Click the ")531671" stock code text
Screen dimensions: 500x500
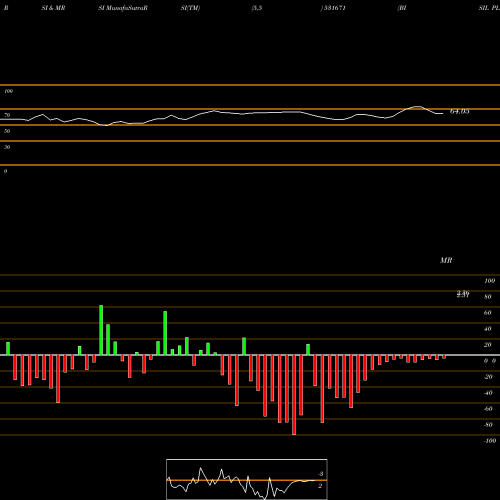[x=333, y=8]
